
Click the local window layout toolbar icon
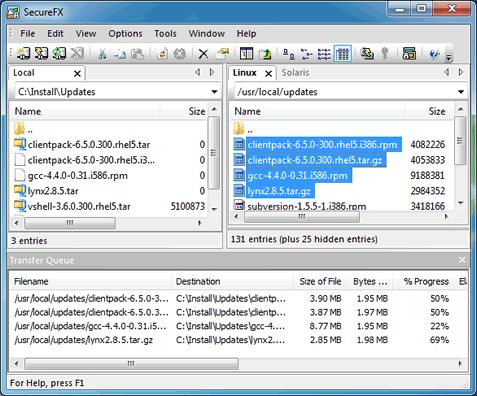(246, 54)
